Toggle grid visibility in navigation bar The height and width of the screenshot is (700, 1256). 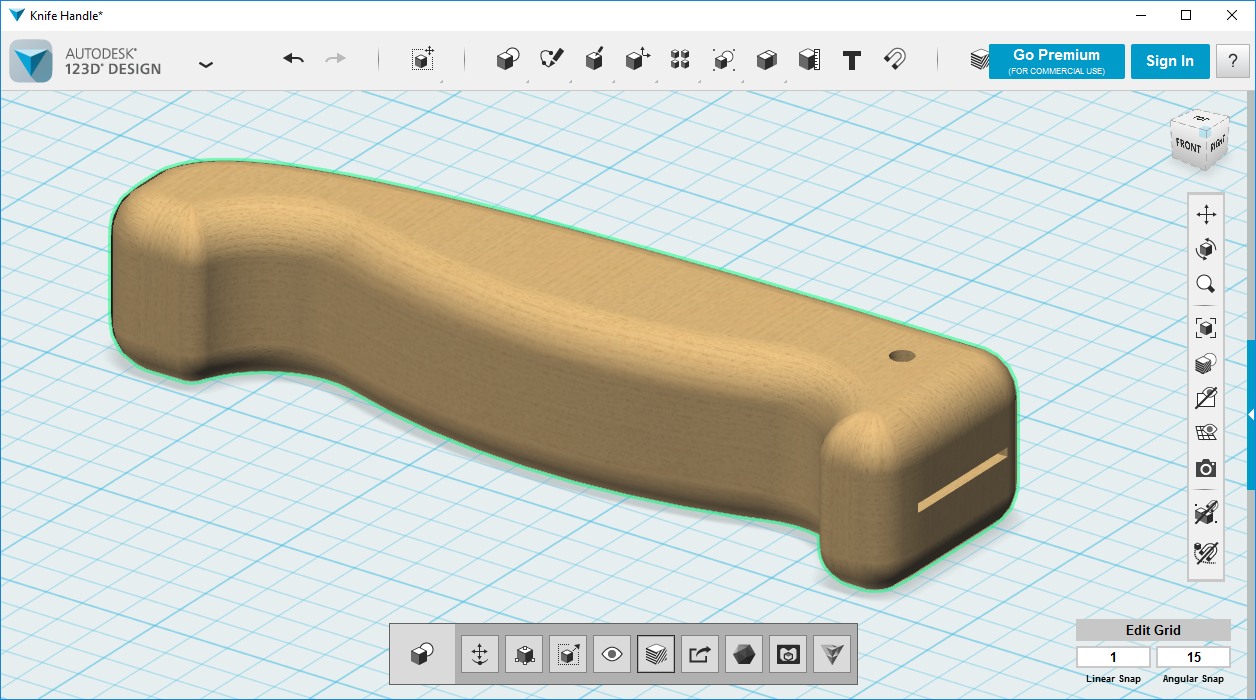pos(1206,433)
